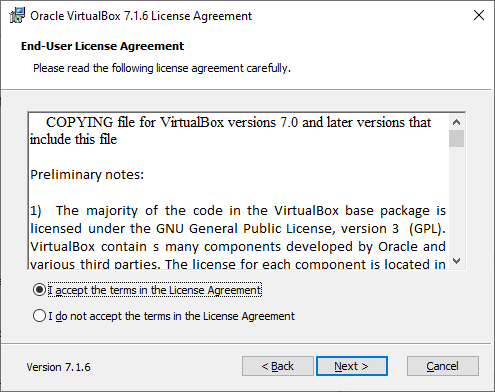This screenshot has height=392, width=495.
Task: Click the "1) The majority of the code" paragraph
Action: click(x=238, y=237)
